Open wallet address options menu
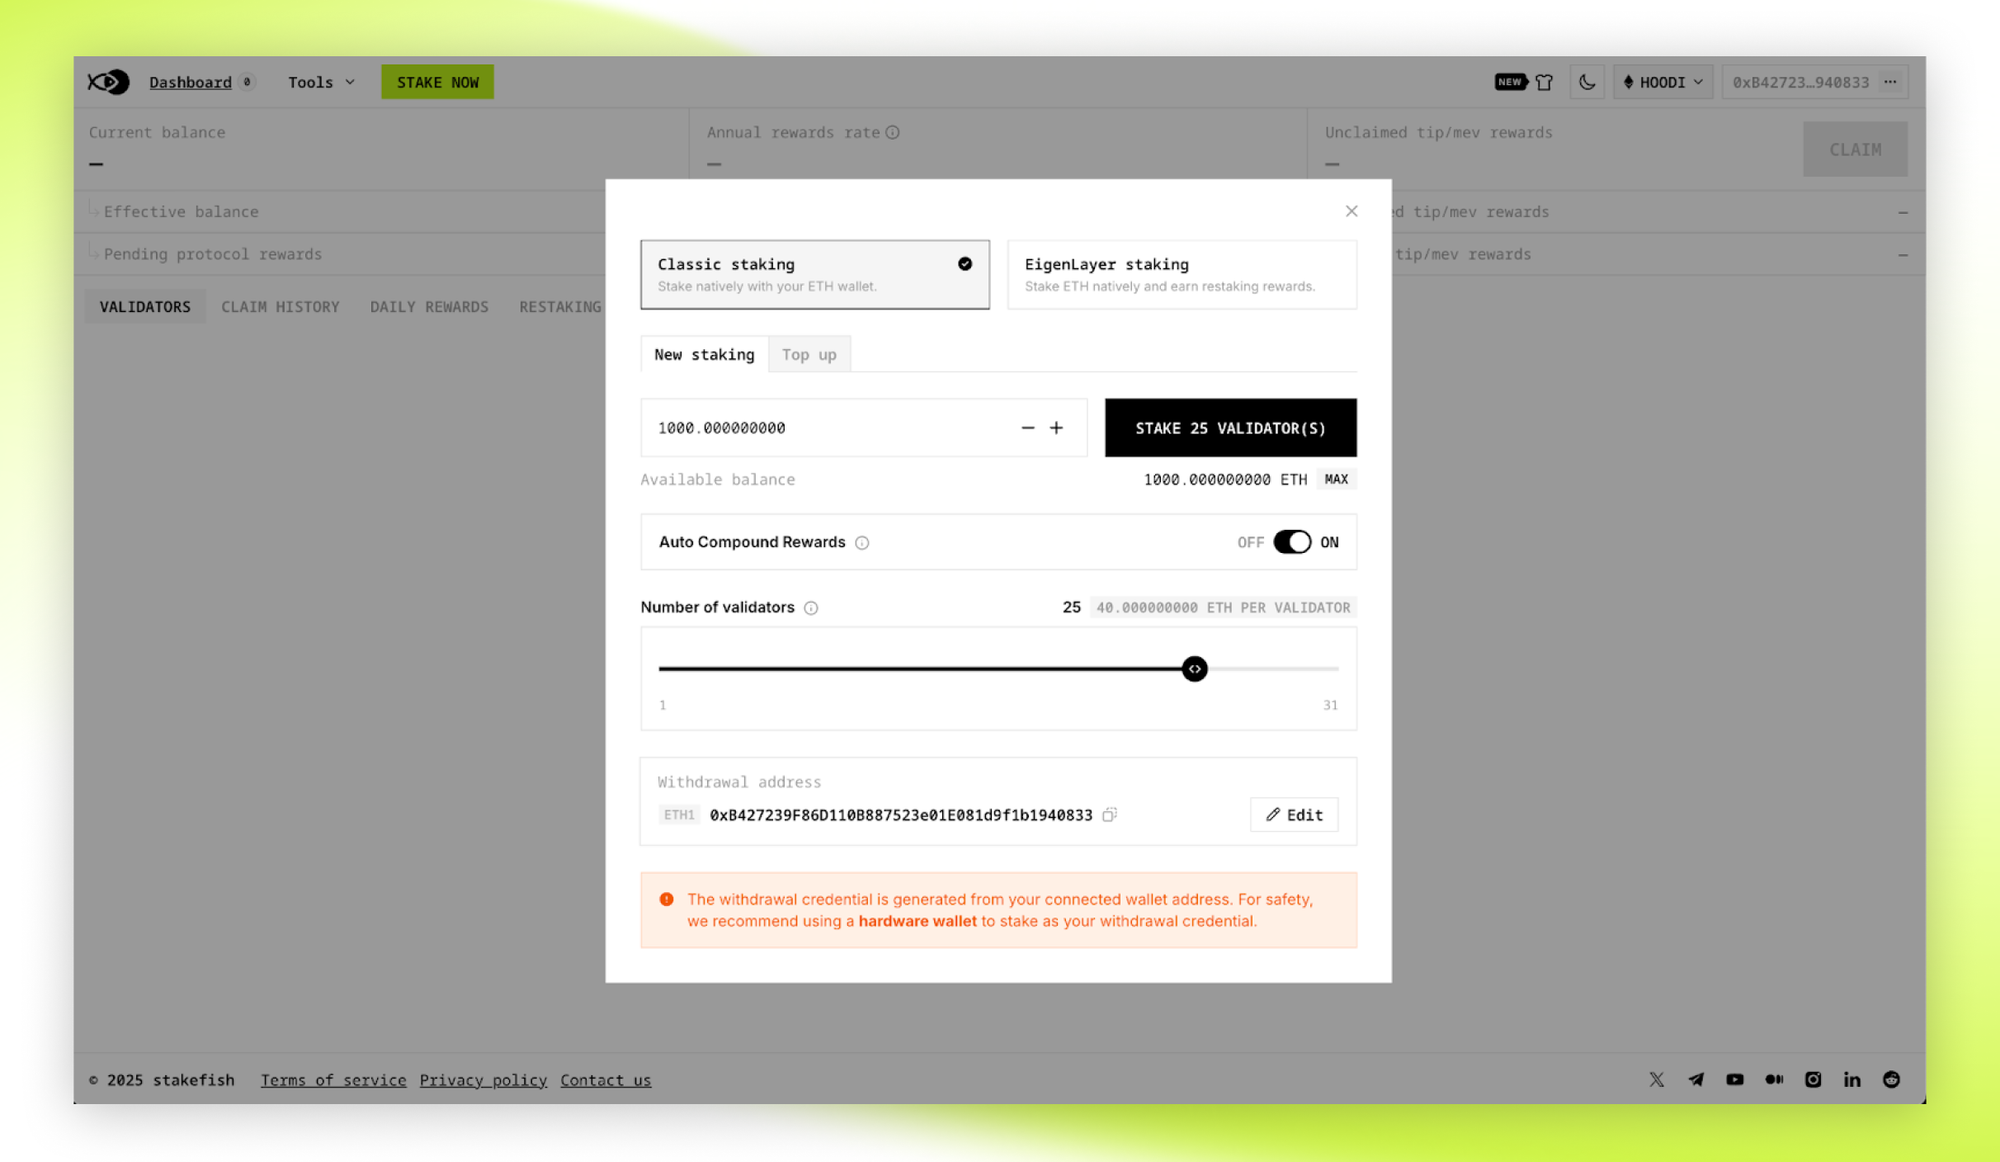This screenshot has height=1162, width=2000. [1890, 82]
